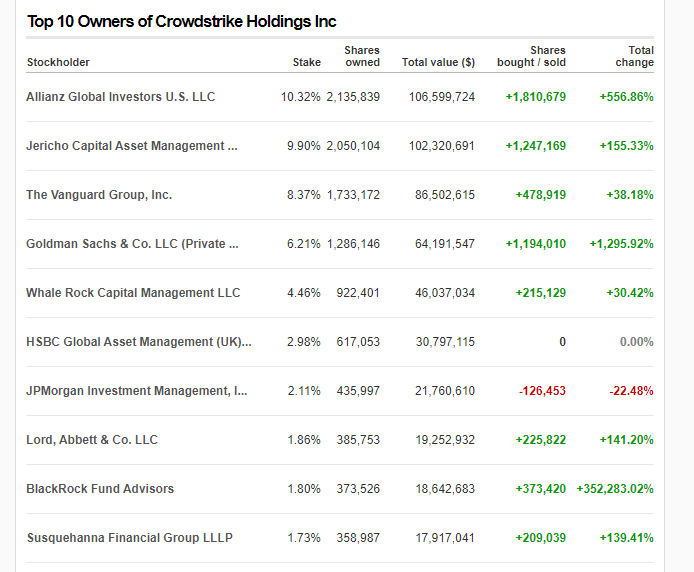Select HSBC Global Asset Management (UK) stockholder
The width and height of the screenshot is (694, 572).
139,342
